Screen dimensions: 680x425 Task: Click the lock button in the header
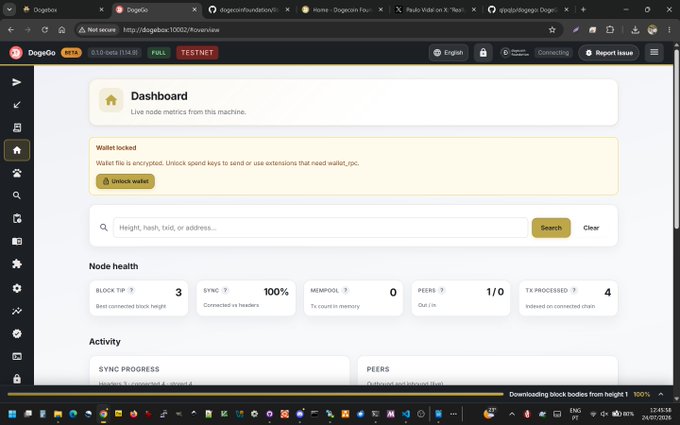483,52
